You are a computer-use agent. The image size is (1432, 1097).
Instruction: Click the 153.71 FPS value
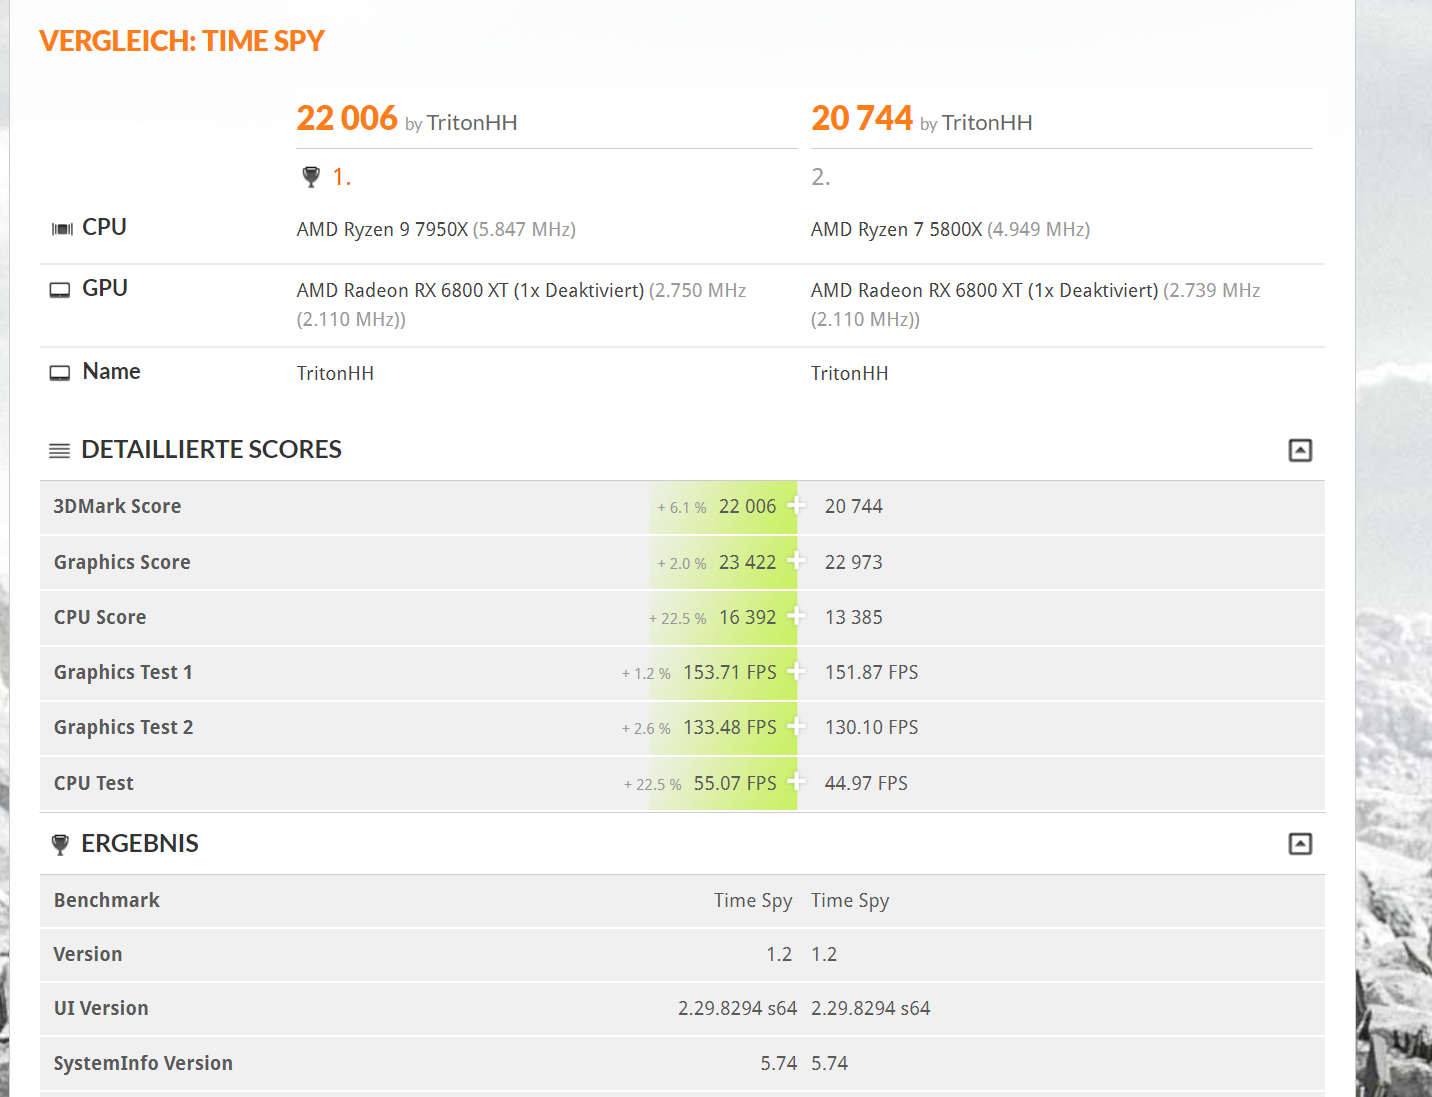[730, 672]
